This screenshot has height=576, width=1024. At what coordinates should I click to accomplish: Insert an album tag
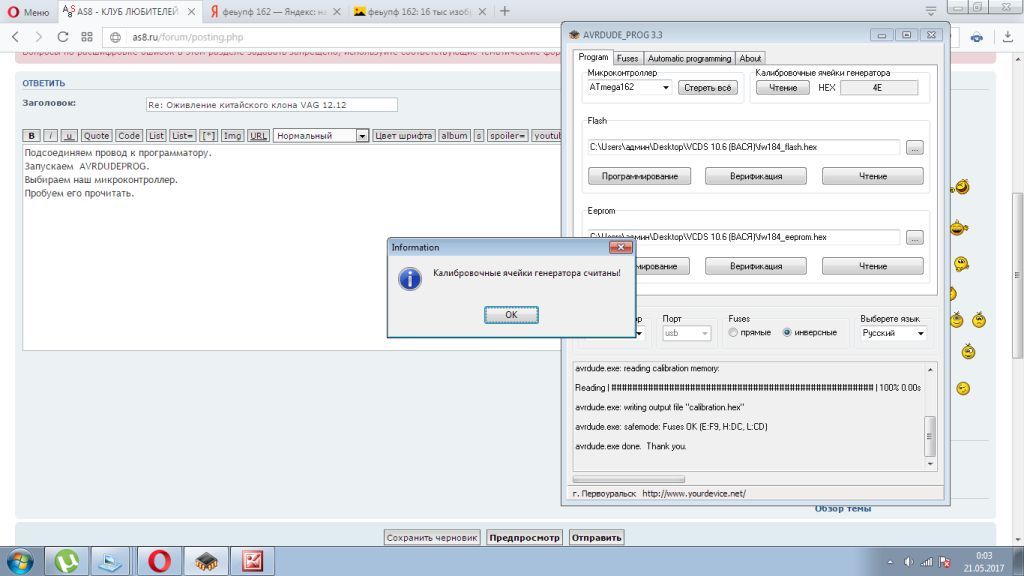[x=454, y=136]
